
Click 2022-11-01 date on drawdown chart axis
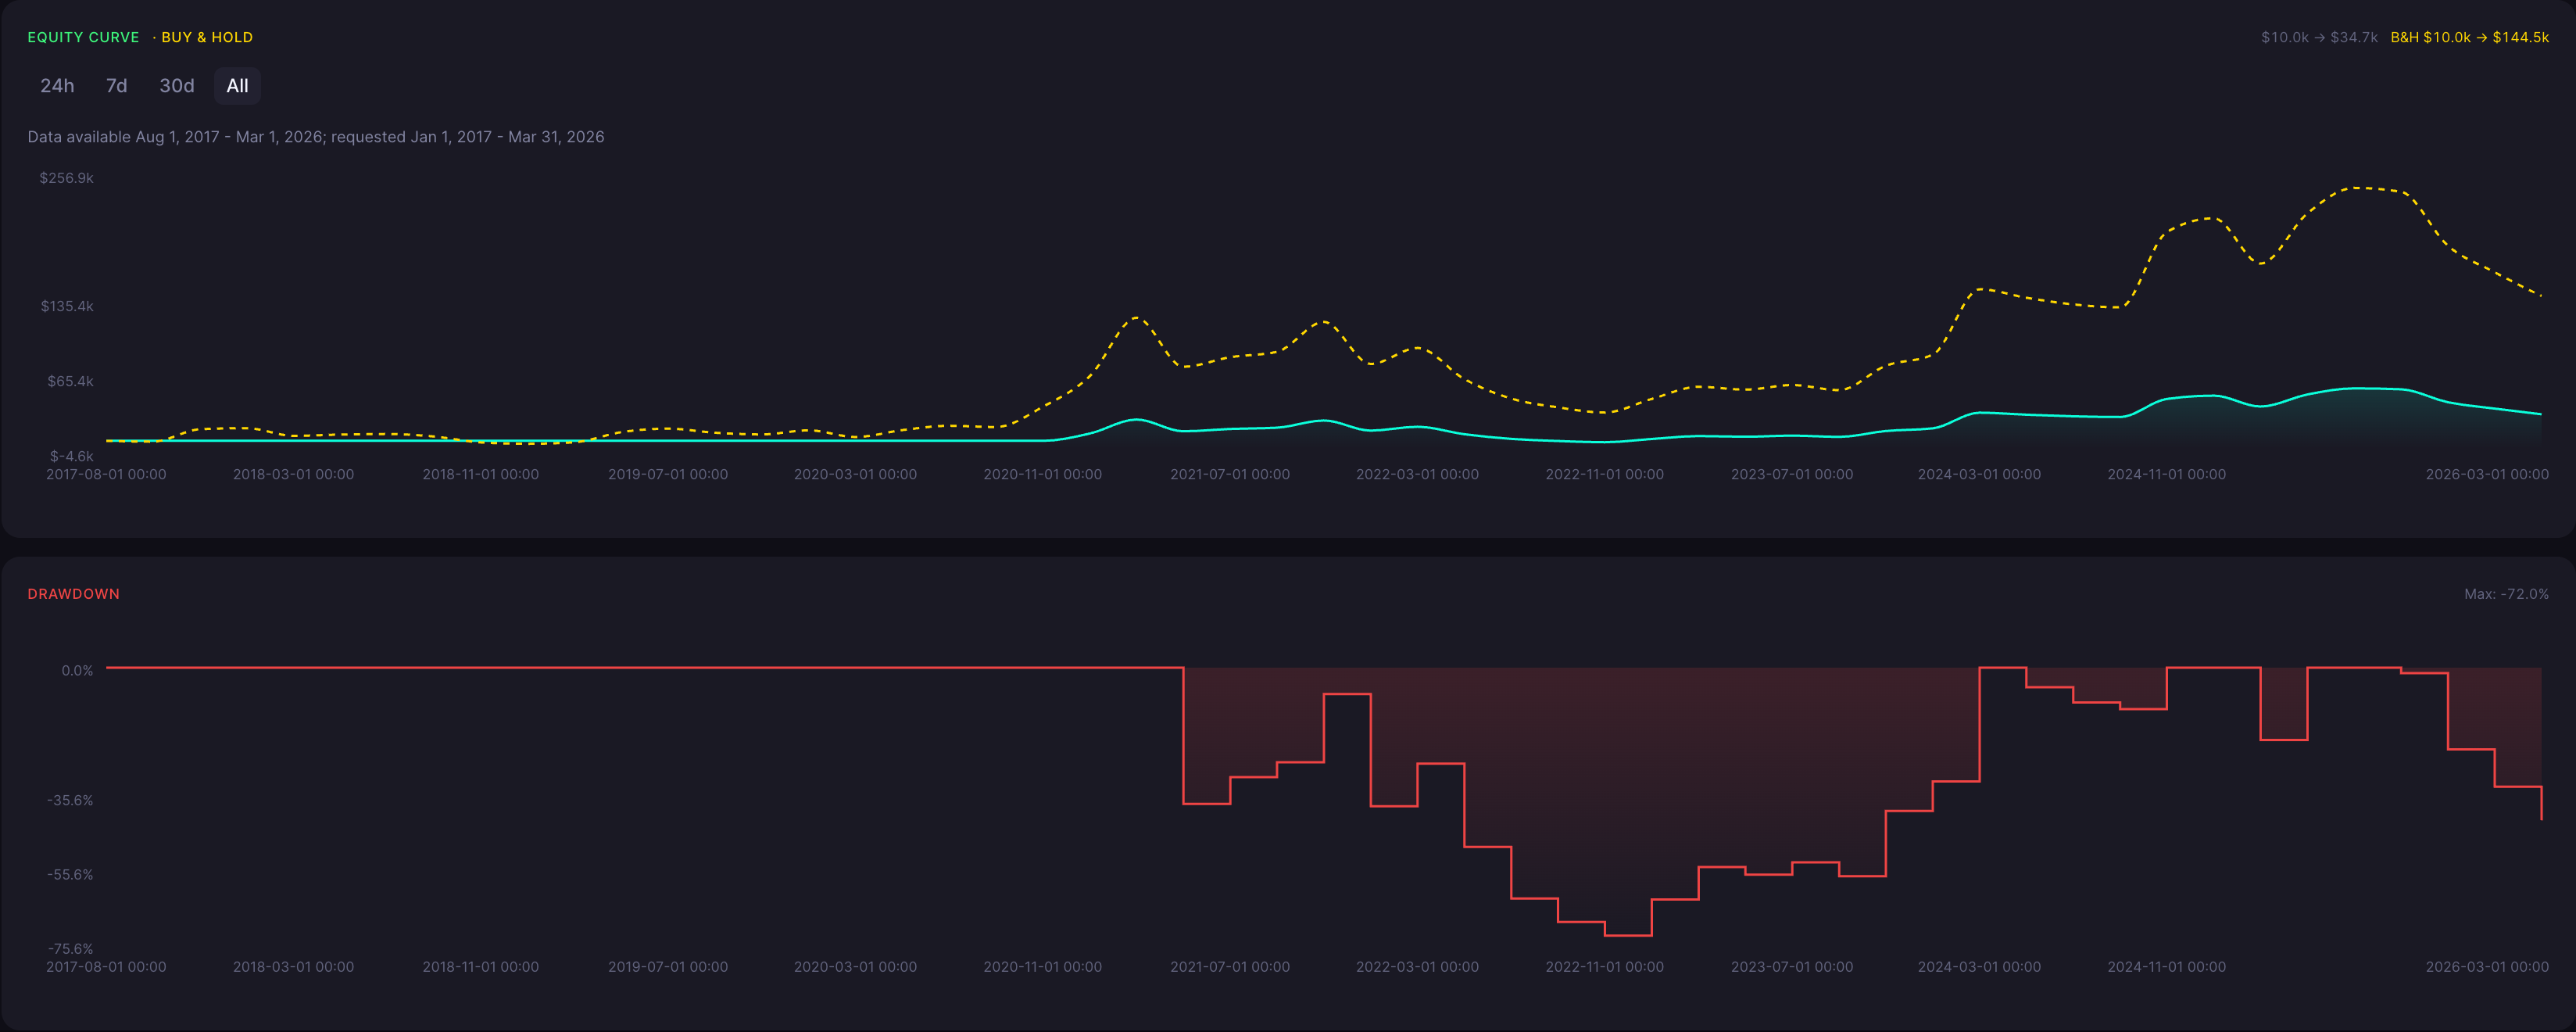tap(1605, 967)
